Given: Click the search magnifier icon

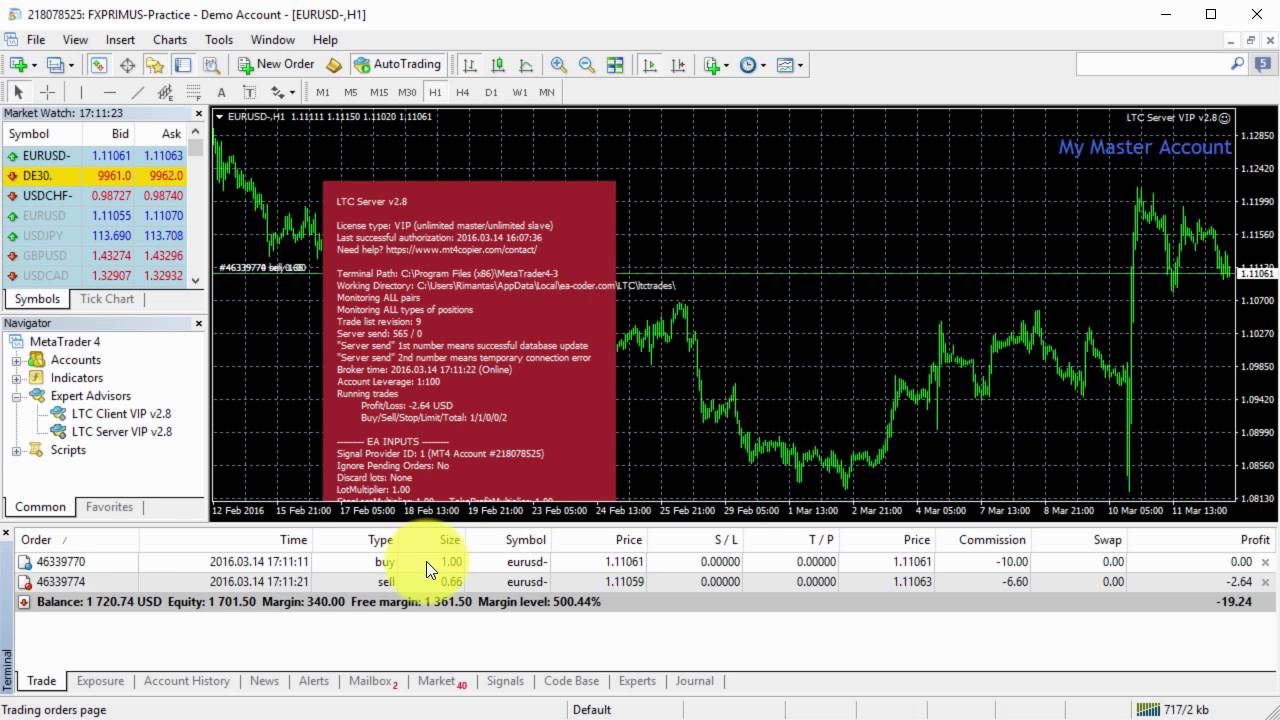Looking at the screenshot, I should point(1237,63).
